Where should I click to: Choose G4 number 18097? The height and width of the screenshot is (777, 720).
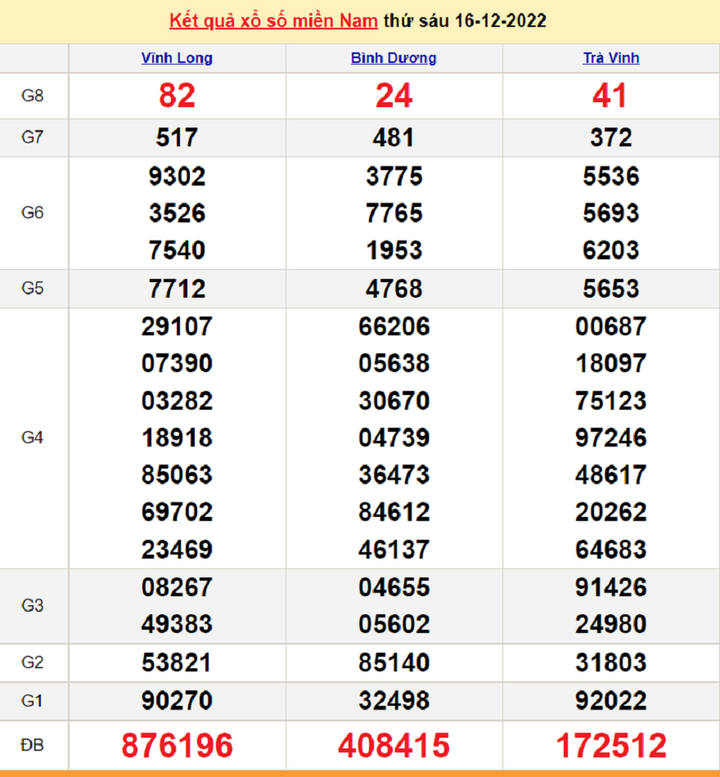[611, 363]
